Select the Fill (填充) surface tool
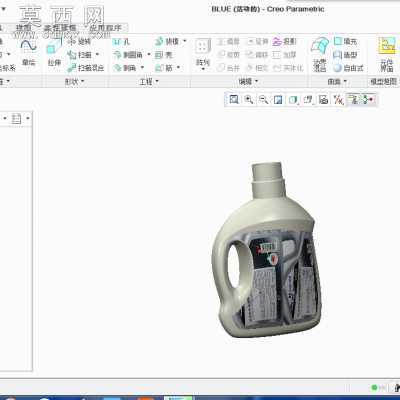Screen dimensions: 400x400 pyautogui.click(x=345, y=41)
